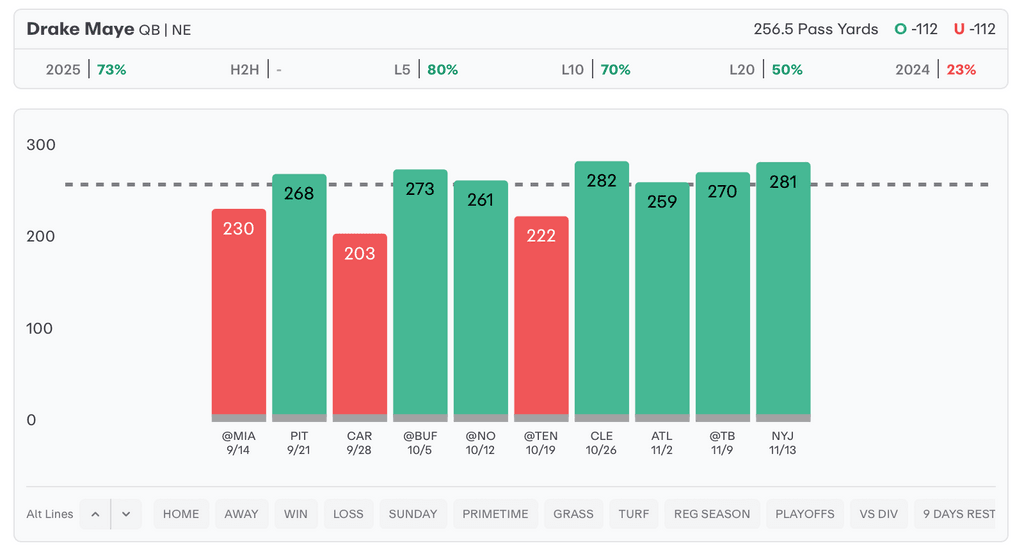Enable the LOSS filter chip

(x=348, y=514)
